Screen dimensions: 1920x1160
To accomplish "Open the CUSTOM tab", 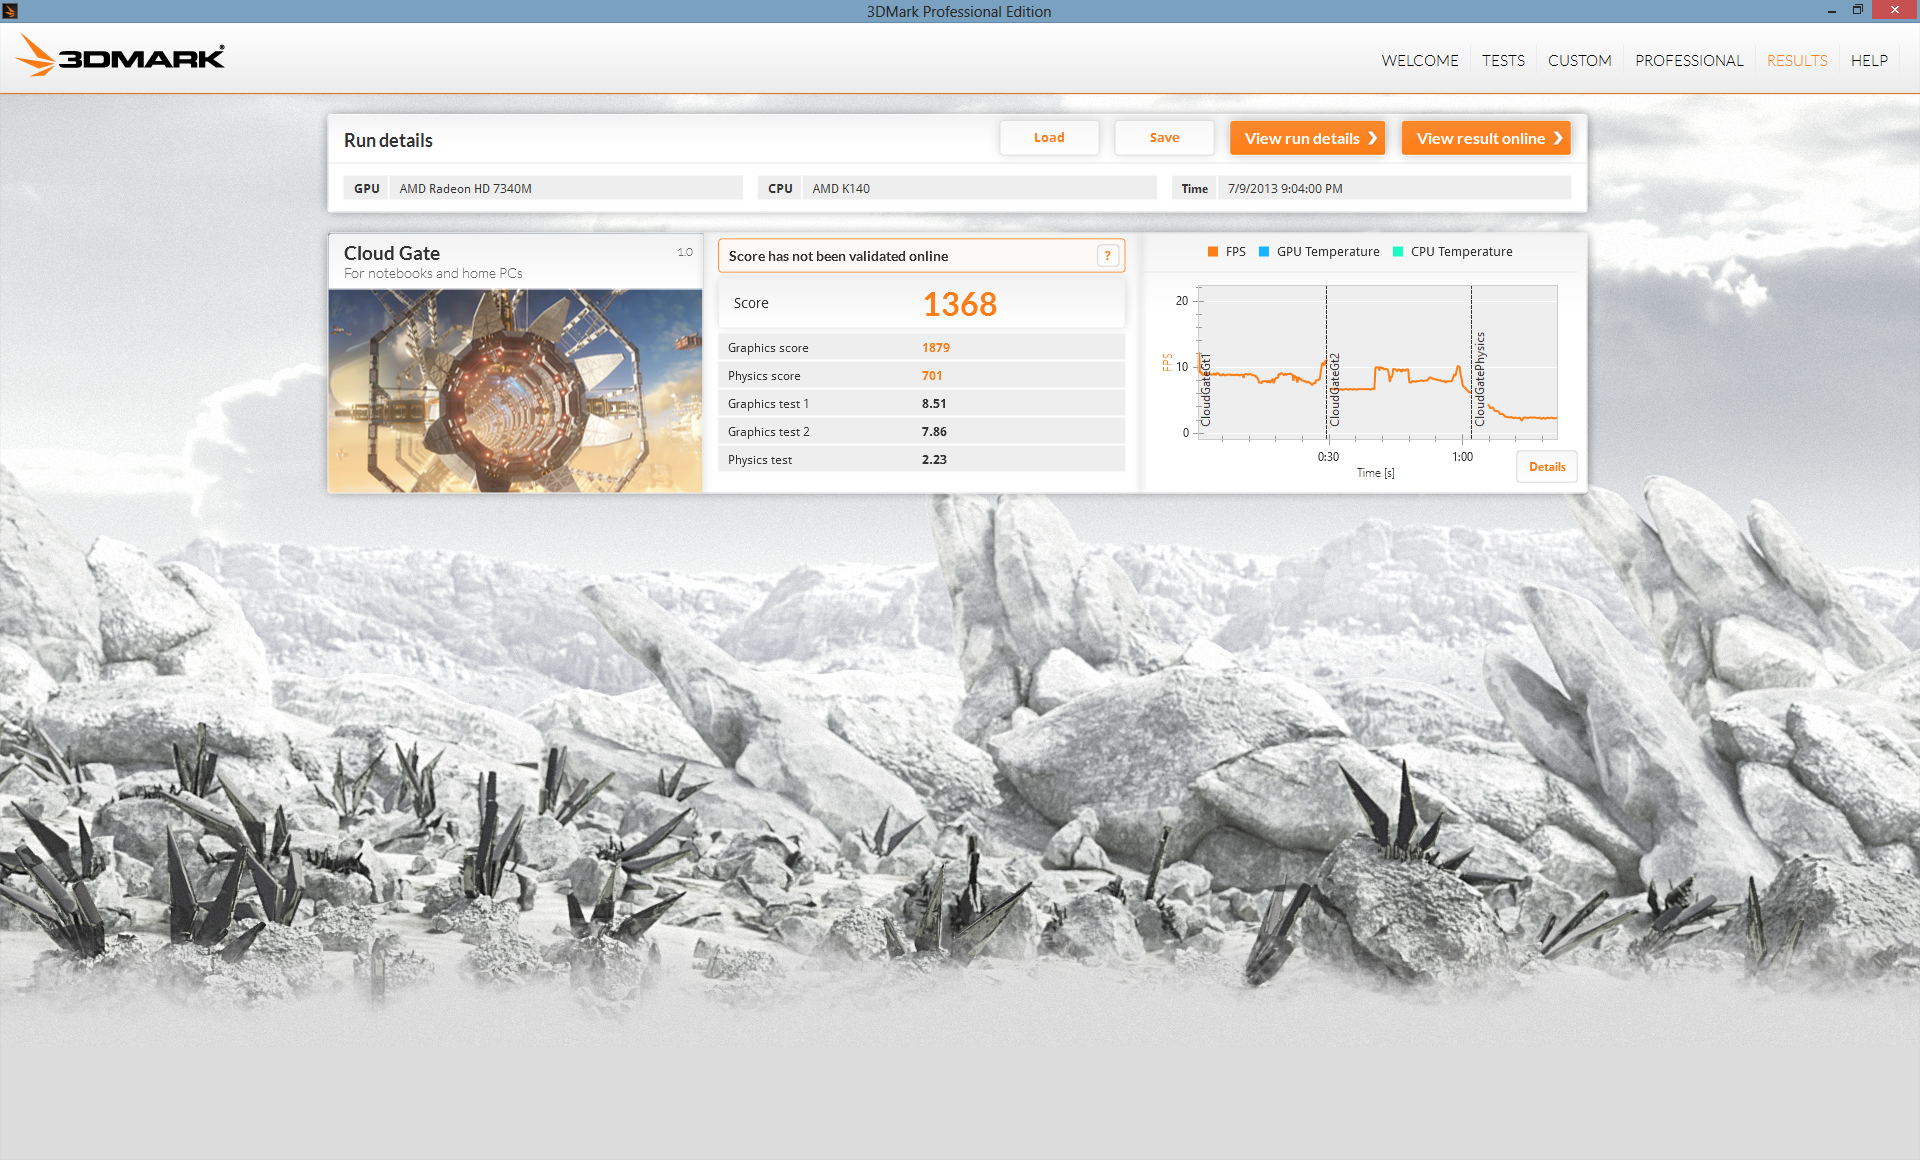I will click(1579, 60).
